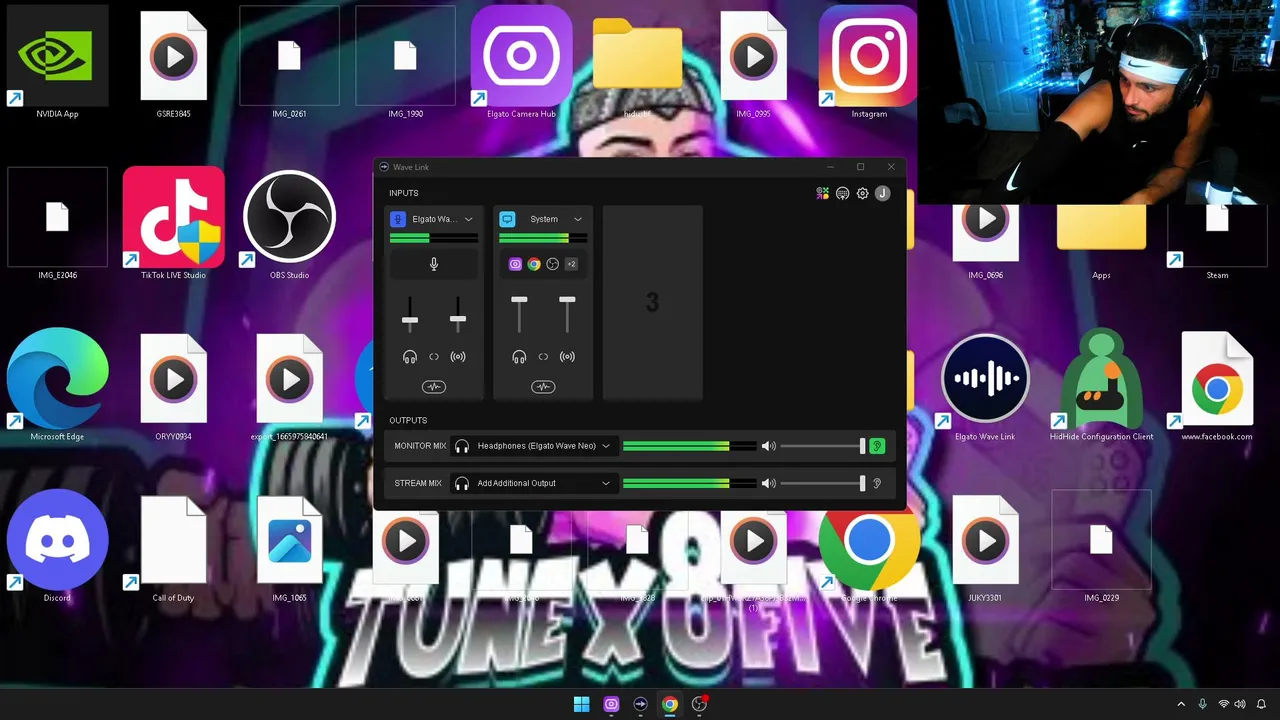Select the GSRE3845 video file

(173, 63)
